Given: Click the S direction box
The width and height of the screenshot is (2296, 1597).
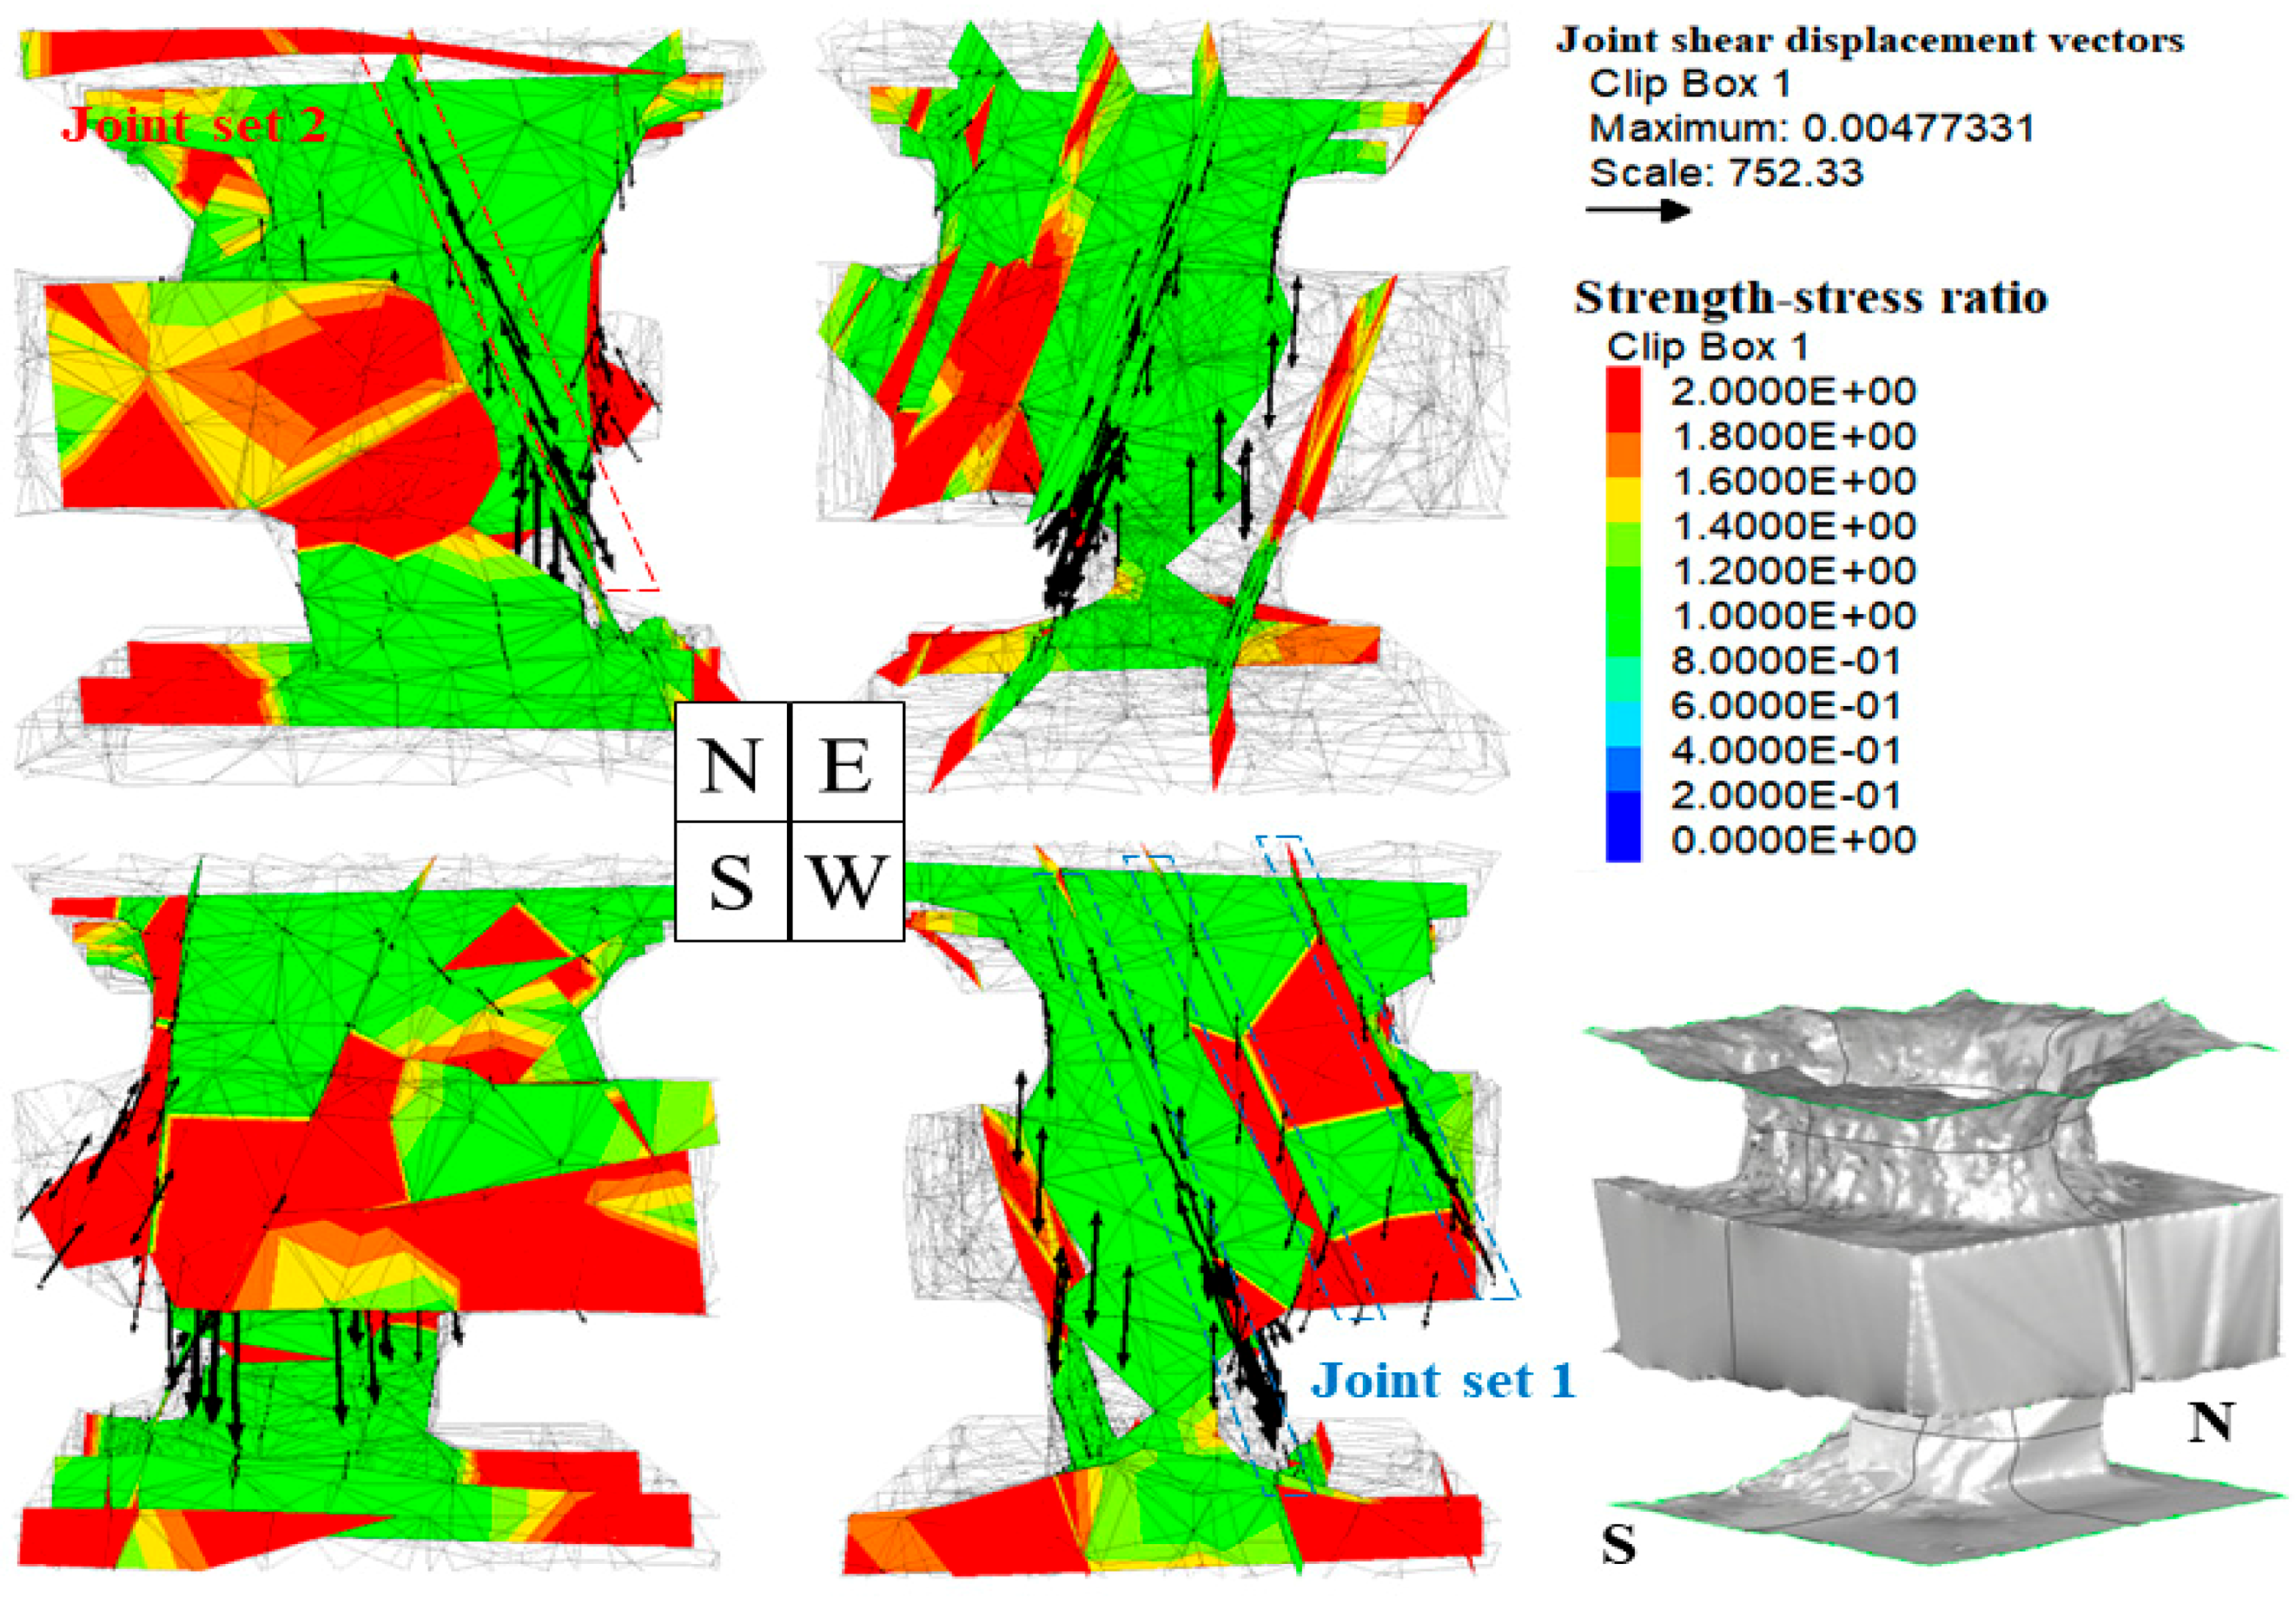Looking at the screenshot, I should click(731, 883).
